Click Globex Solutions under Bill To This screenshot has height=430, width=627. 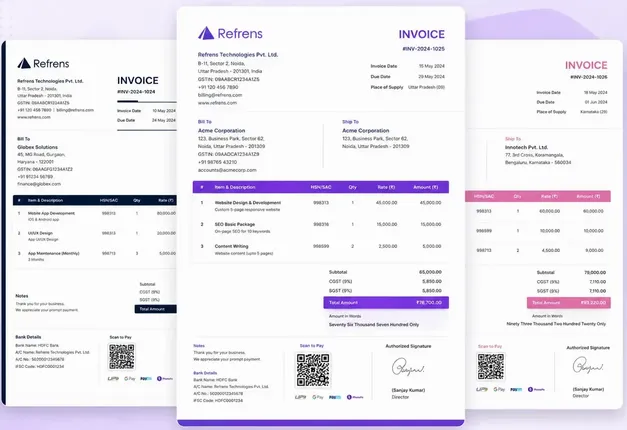point(37,147)
